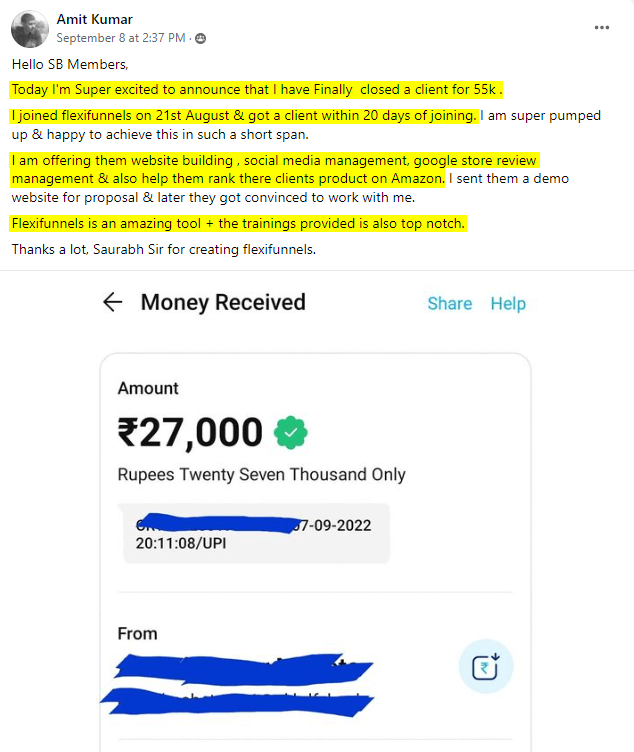Image resolution: width=634 pixels, height=752 pixels.
Task: Click the Amit Kumar author name
Action: (x=94, y=19)
